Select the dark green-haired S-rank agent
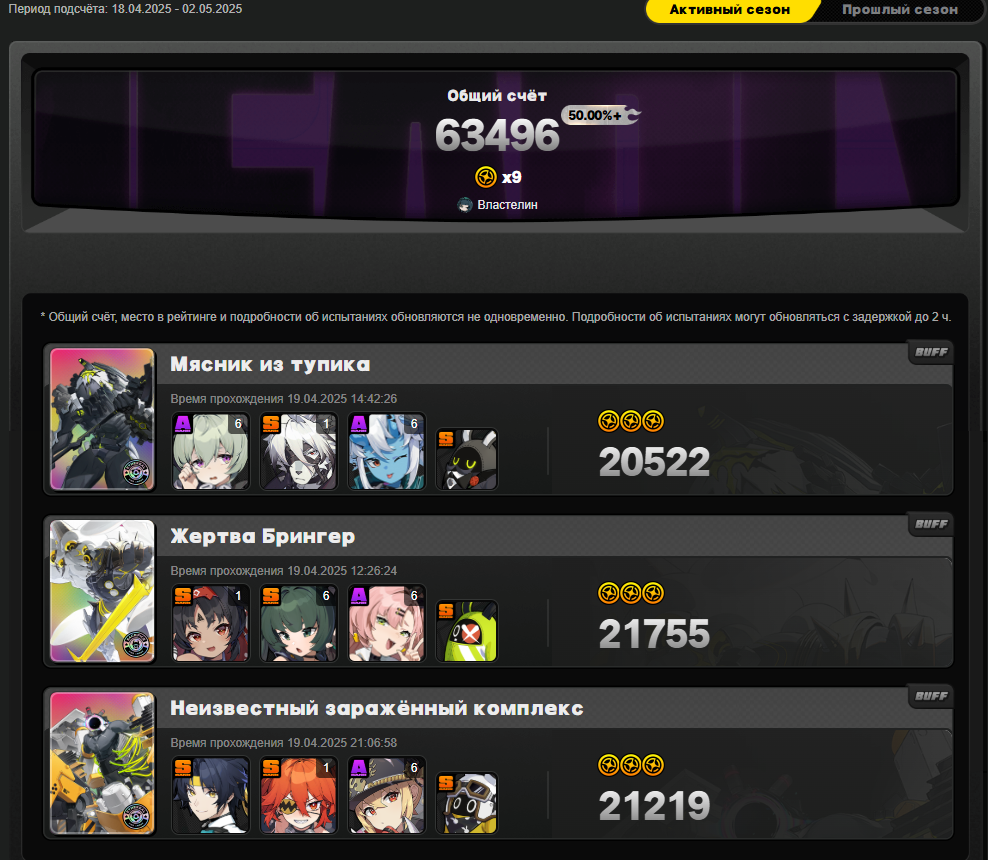 click(299, 623)
